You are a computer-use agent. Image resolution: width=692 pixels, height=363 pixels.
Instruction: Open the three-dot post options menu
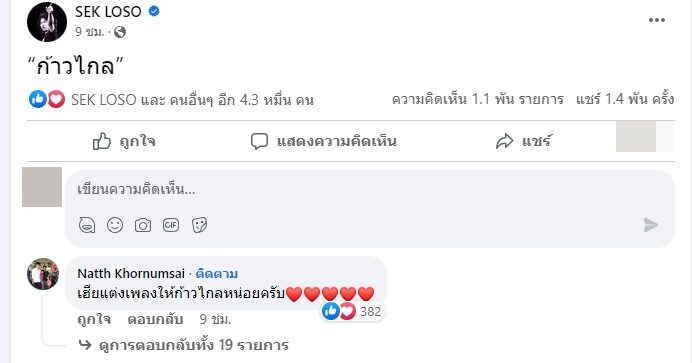[x=657, y=20]
